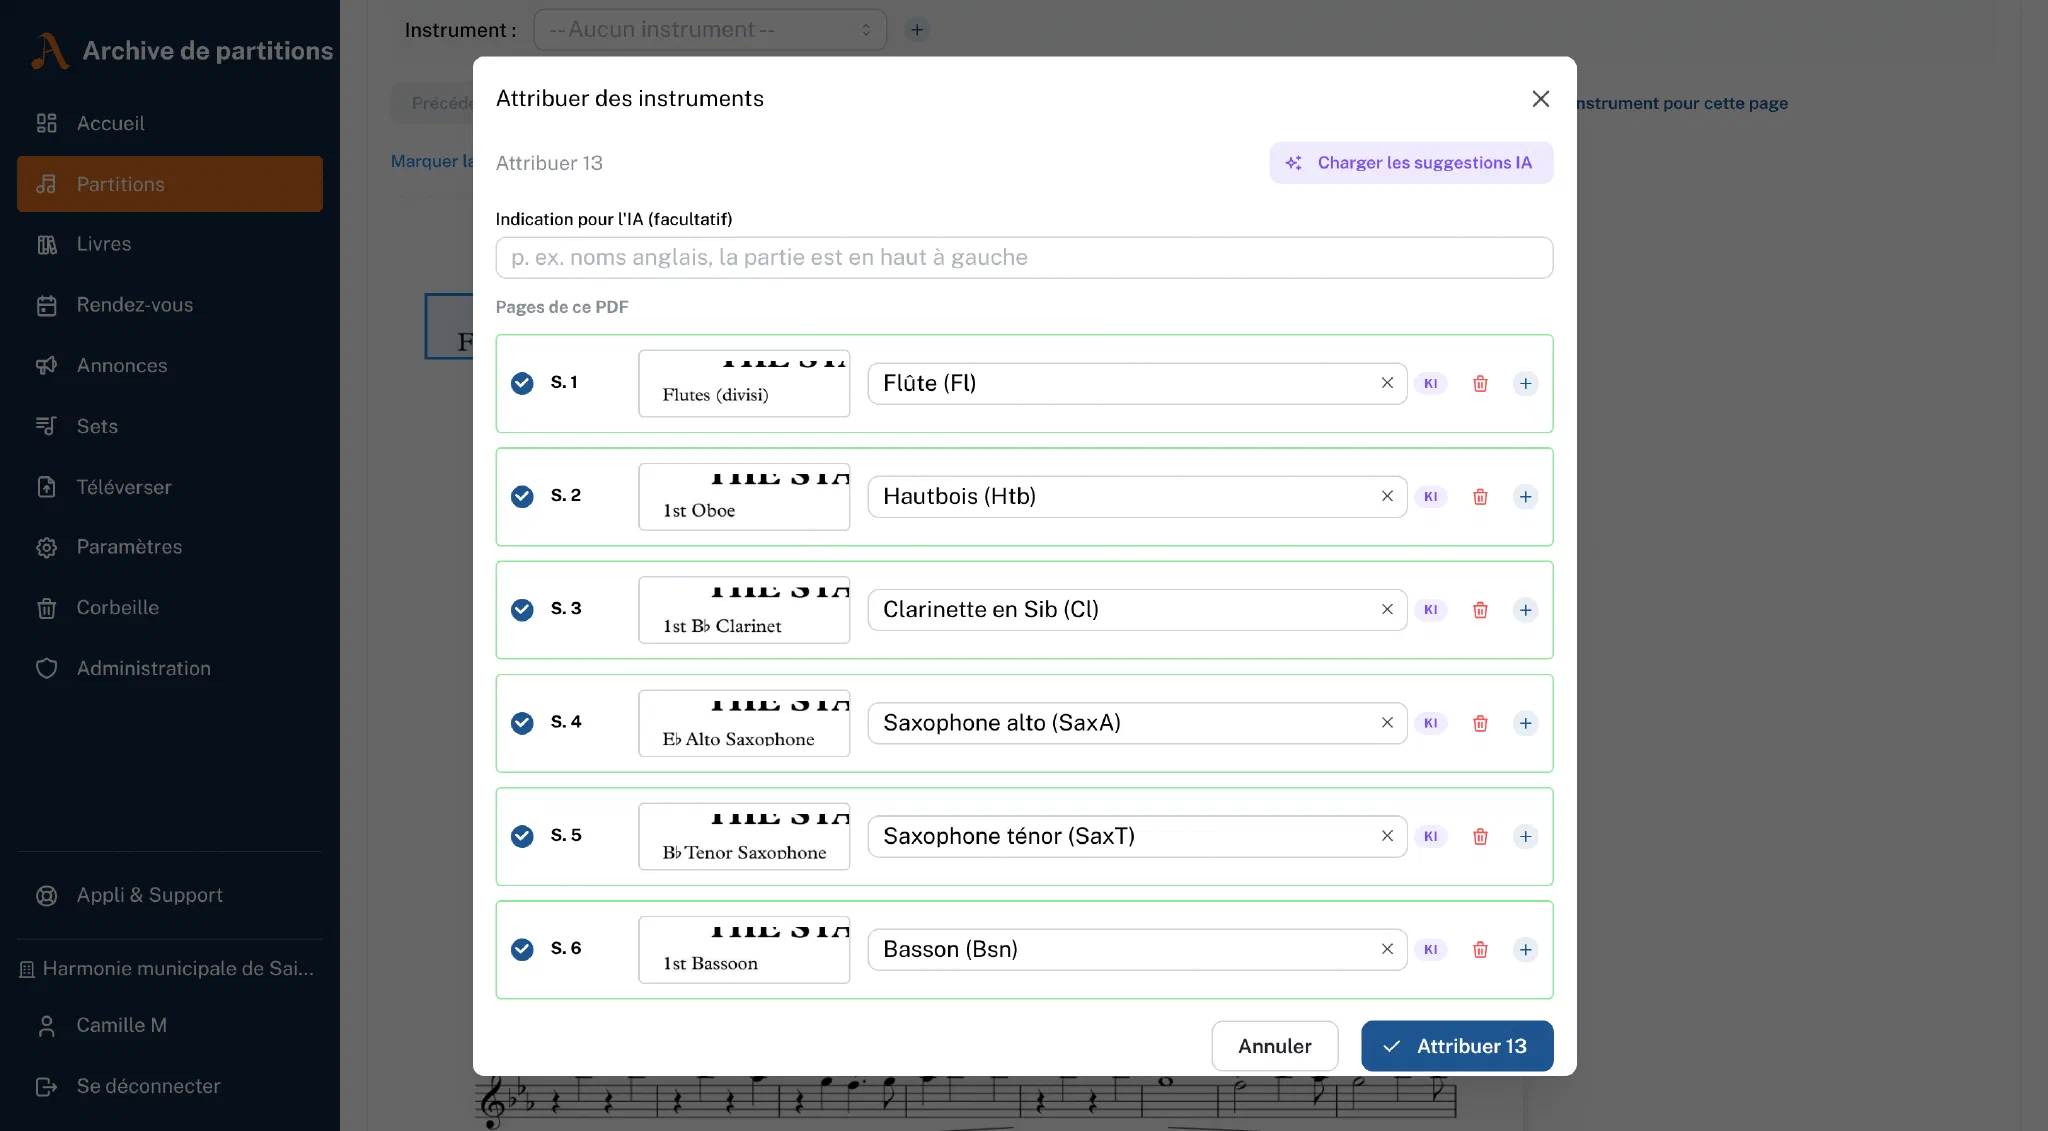Screen dimensions: 2048x1131
Task: Click Charger les suggestions IA button
Action: point(1411,163)
